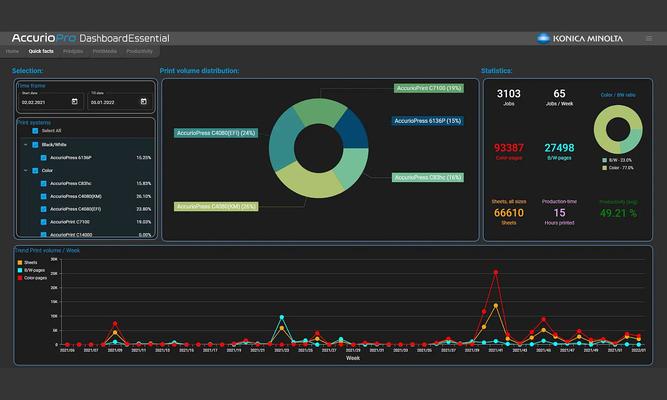Uncheck the AccurioPrint C7100 checkbox
Viewport: 667px width, 400px height.
coord(43,222)
